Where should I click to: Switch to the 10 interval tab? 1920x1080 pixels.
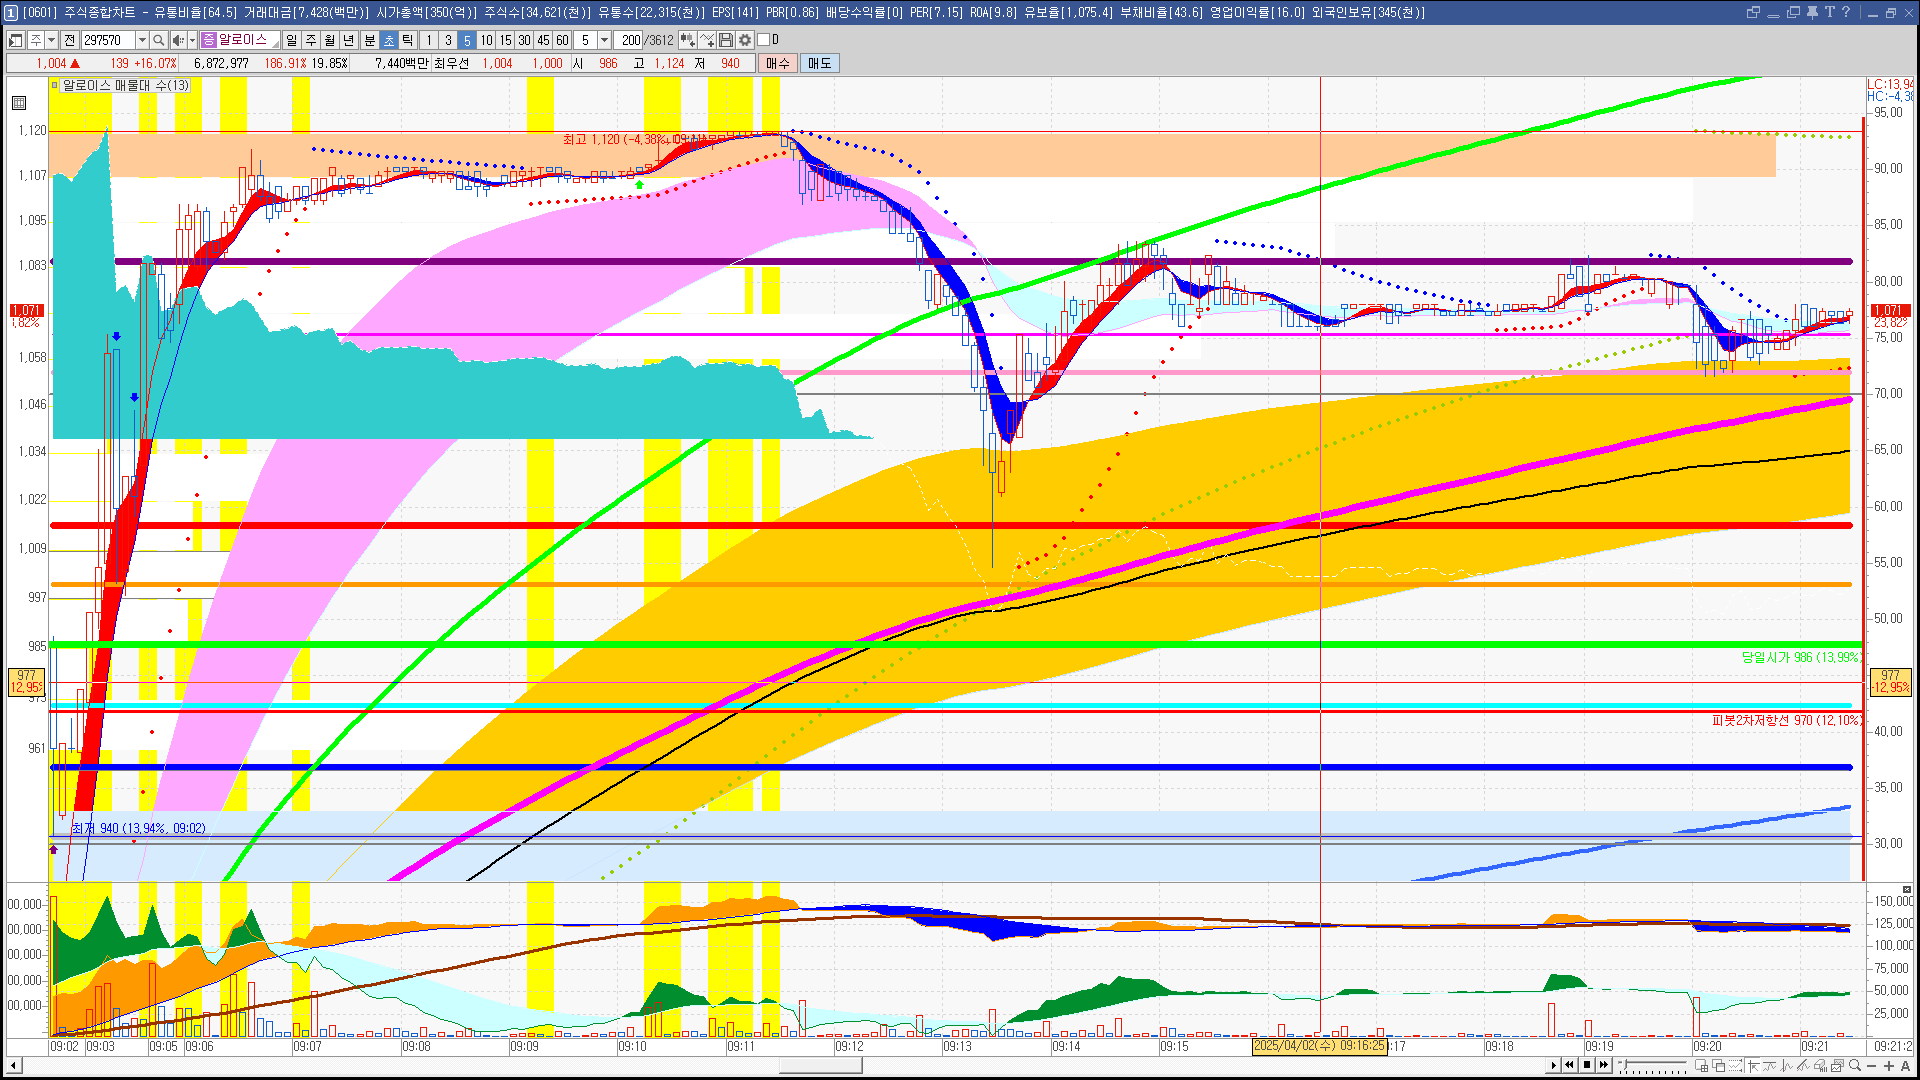point(486,40)
